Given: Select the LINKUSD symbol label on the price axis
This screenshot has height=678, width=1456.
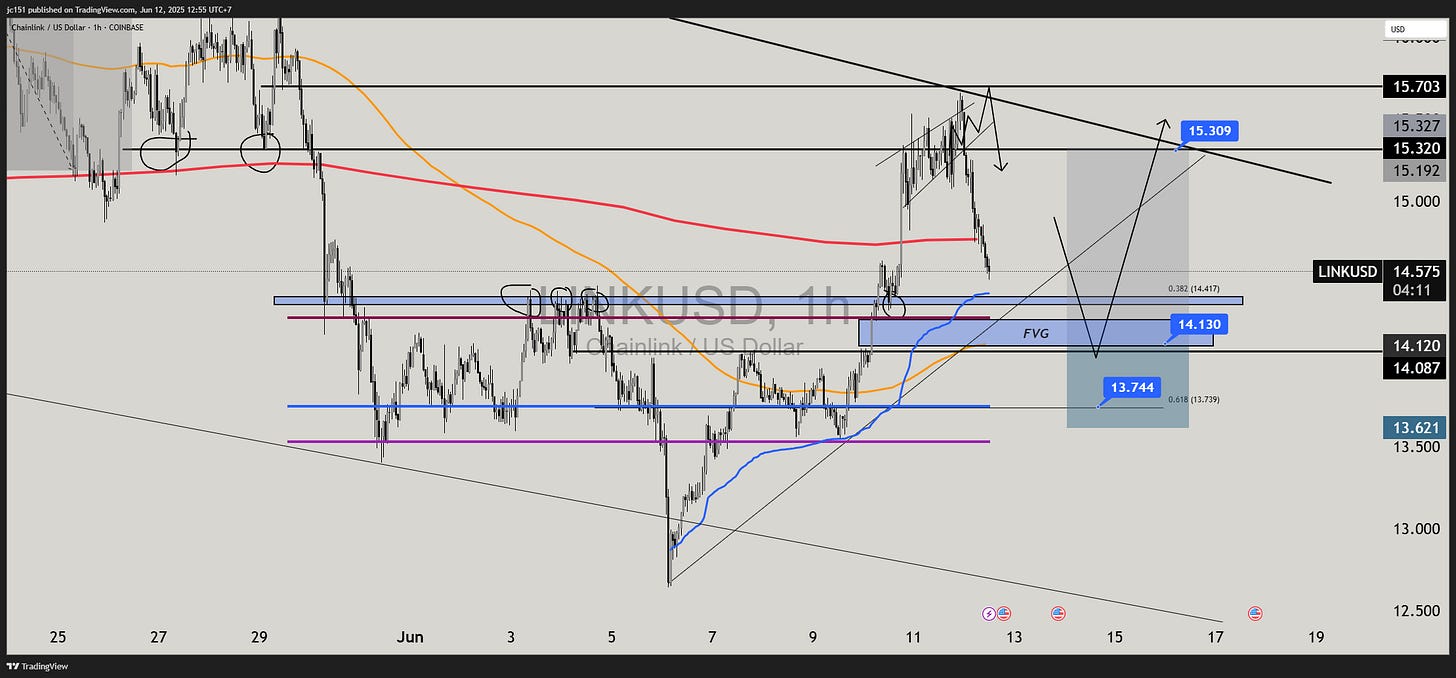Looking at the screenshot, I should click(x=1347, y=271).
